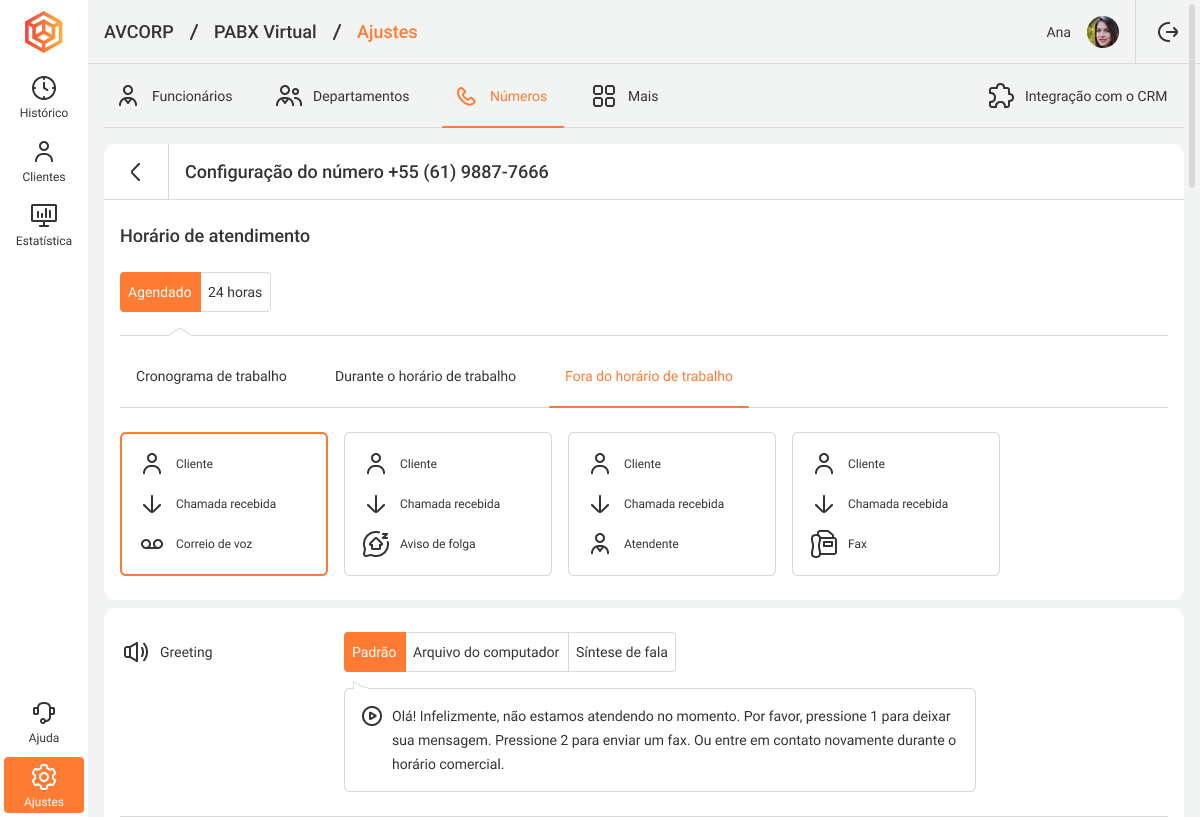
Task: Open Ana's user profile avatar
Action: pyautogui.click(x=1103, y=32)
